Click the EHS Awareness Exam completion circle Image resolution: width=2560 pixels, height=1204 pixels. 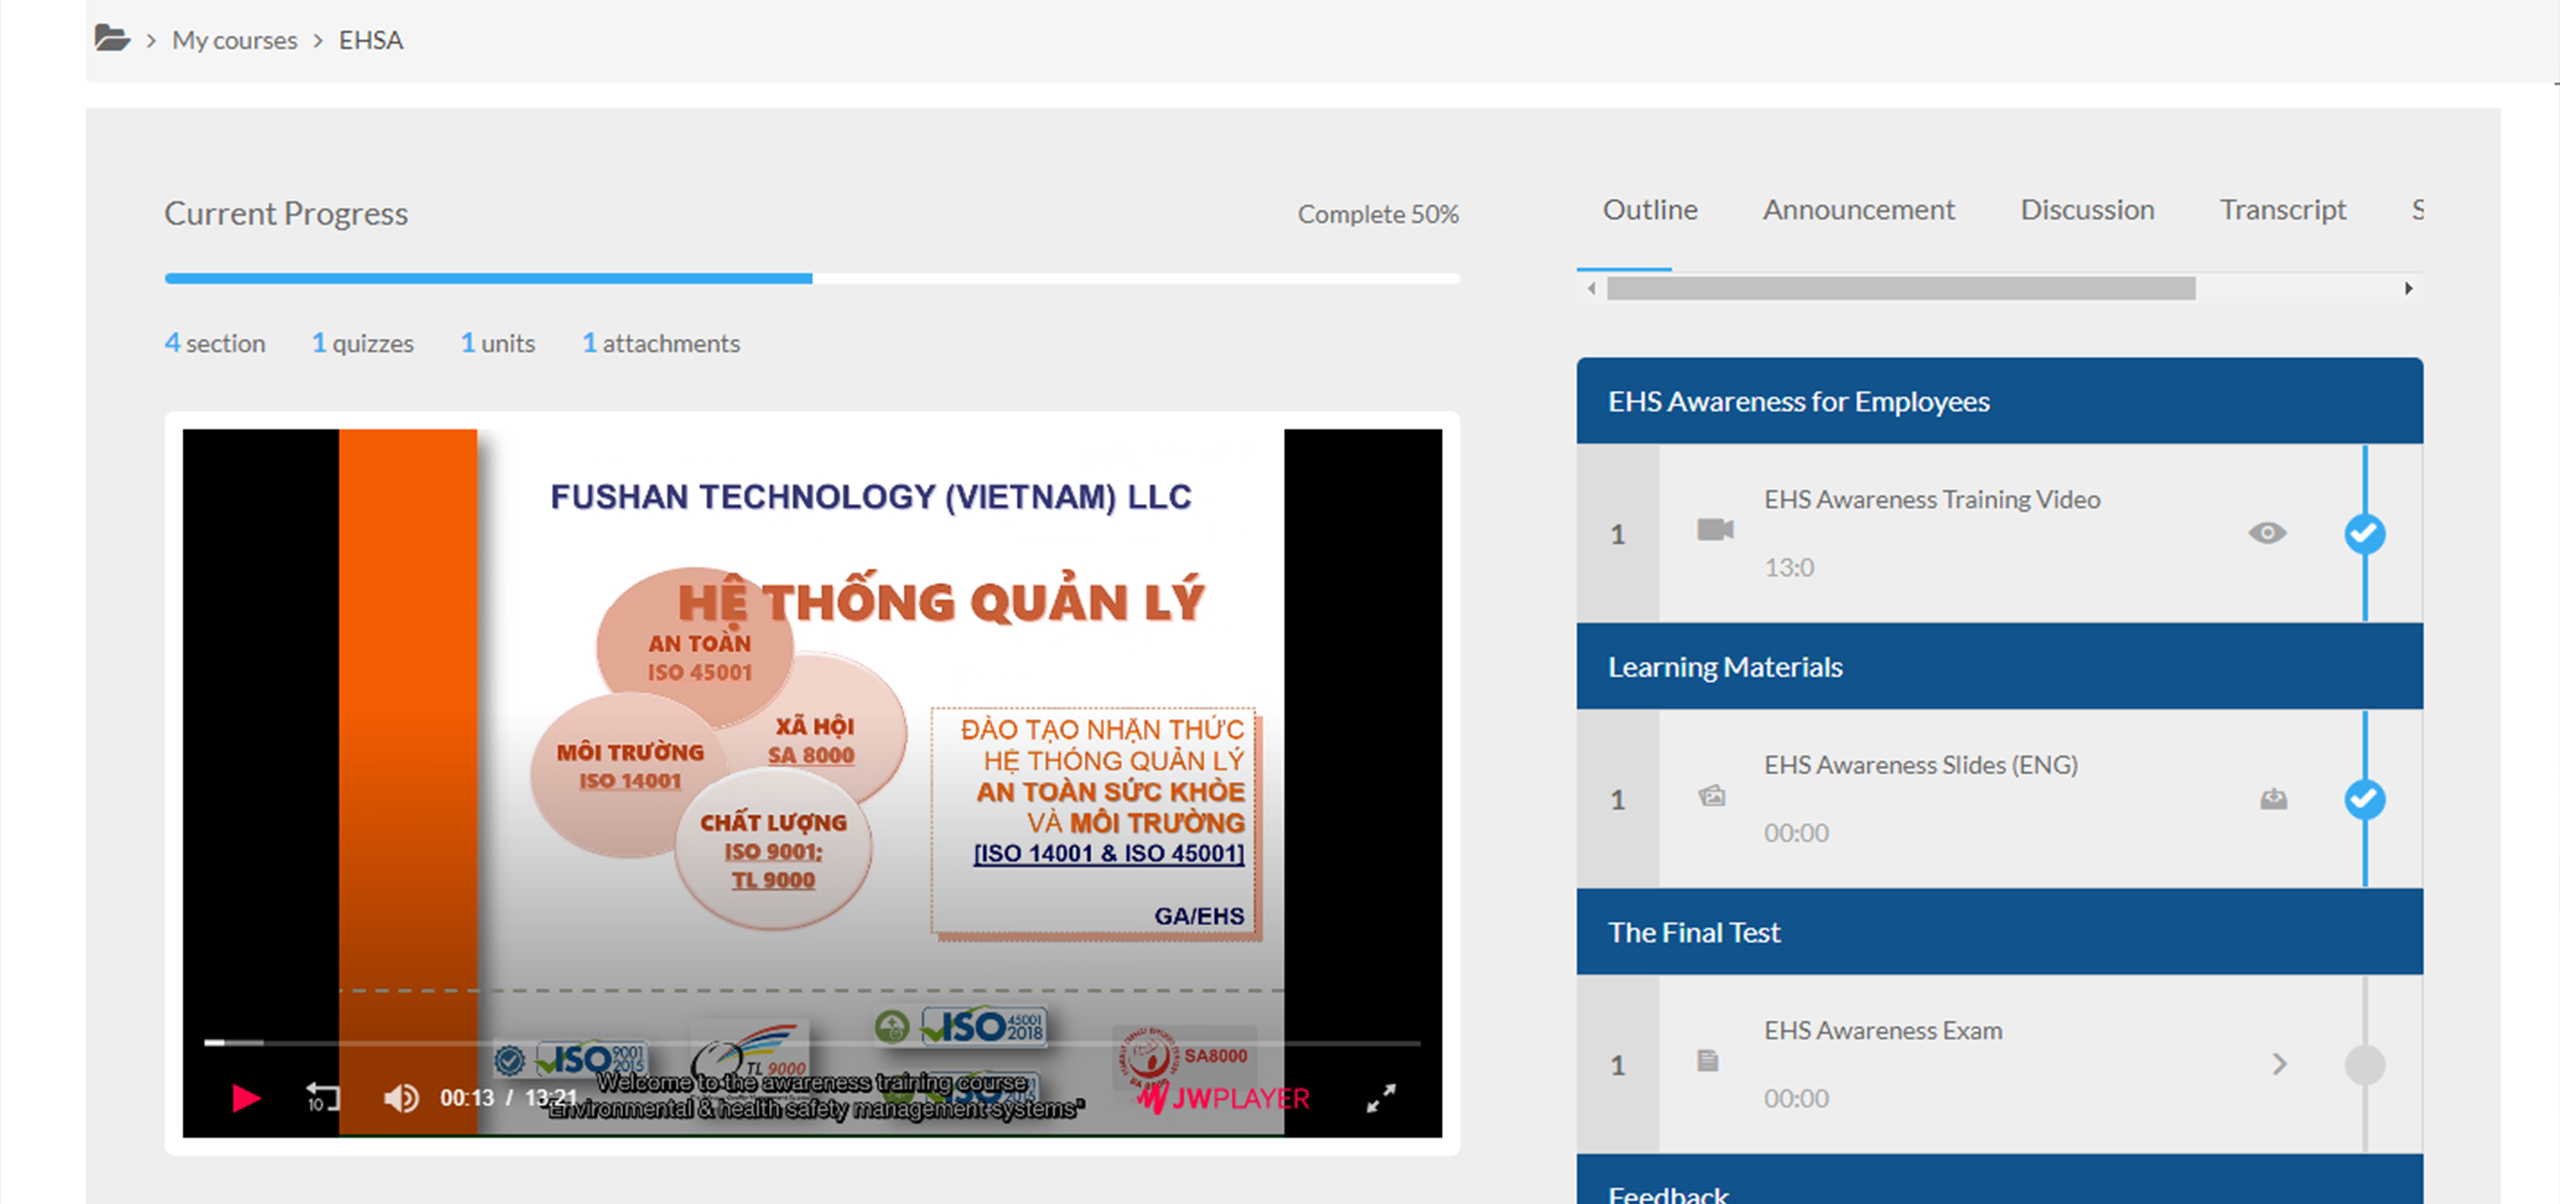point(2364,1065)
